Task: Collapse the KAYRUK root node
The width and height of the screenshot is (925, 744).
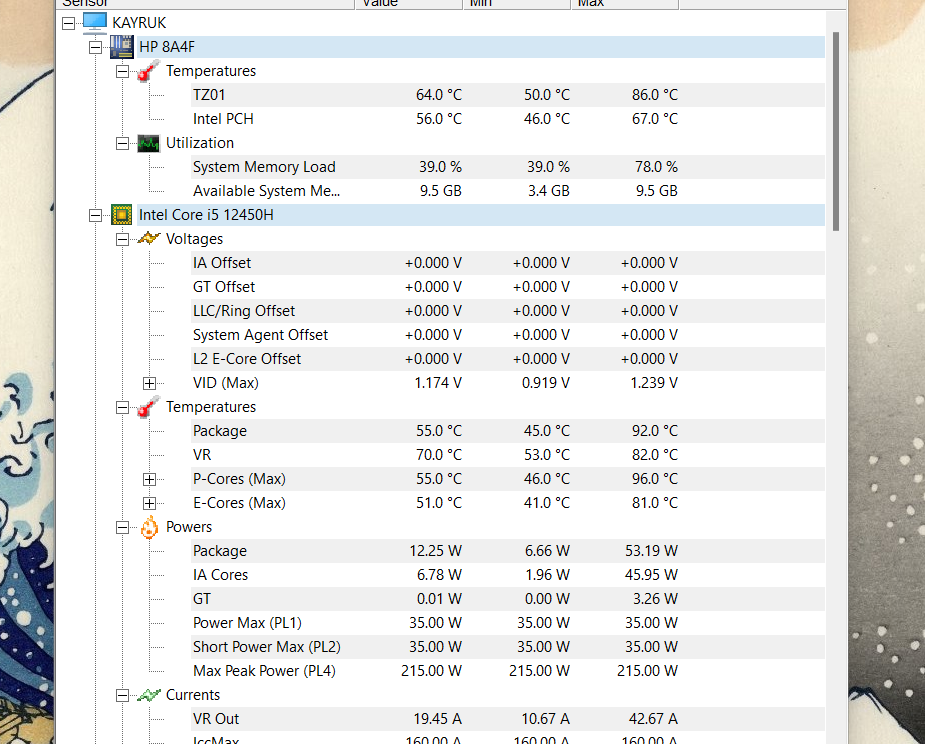Action: click(68, 23)
